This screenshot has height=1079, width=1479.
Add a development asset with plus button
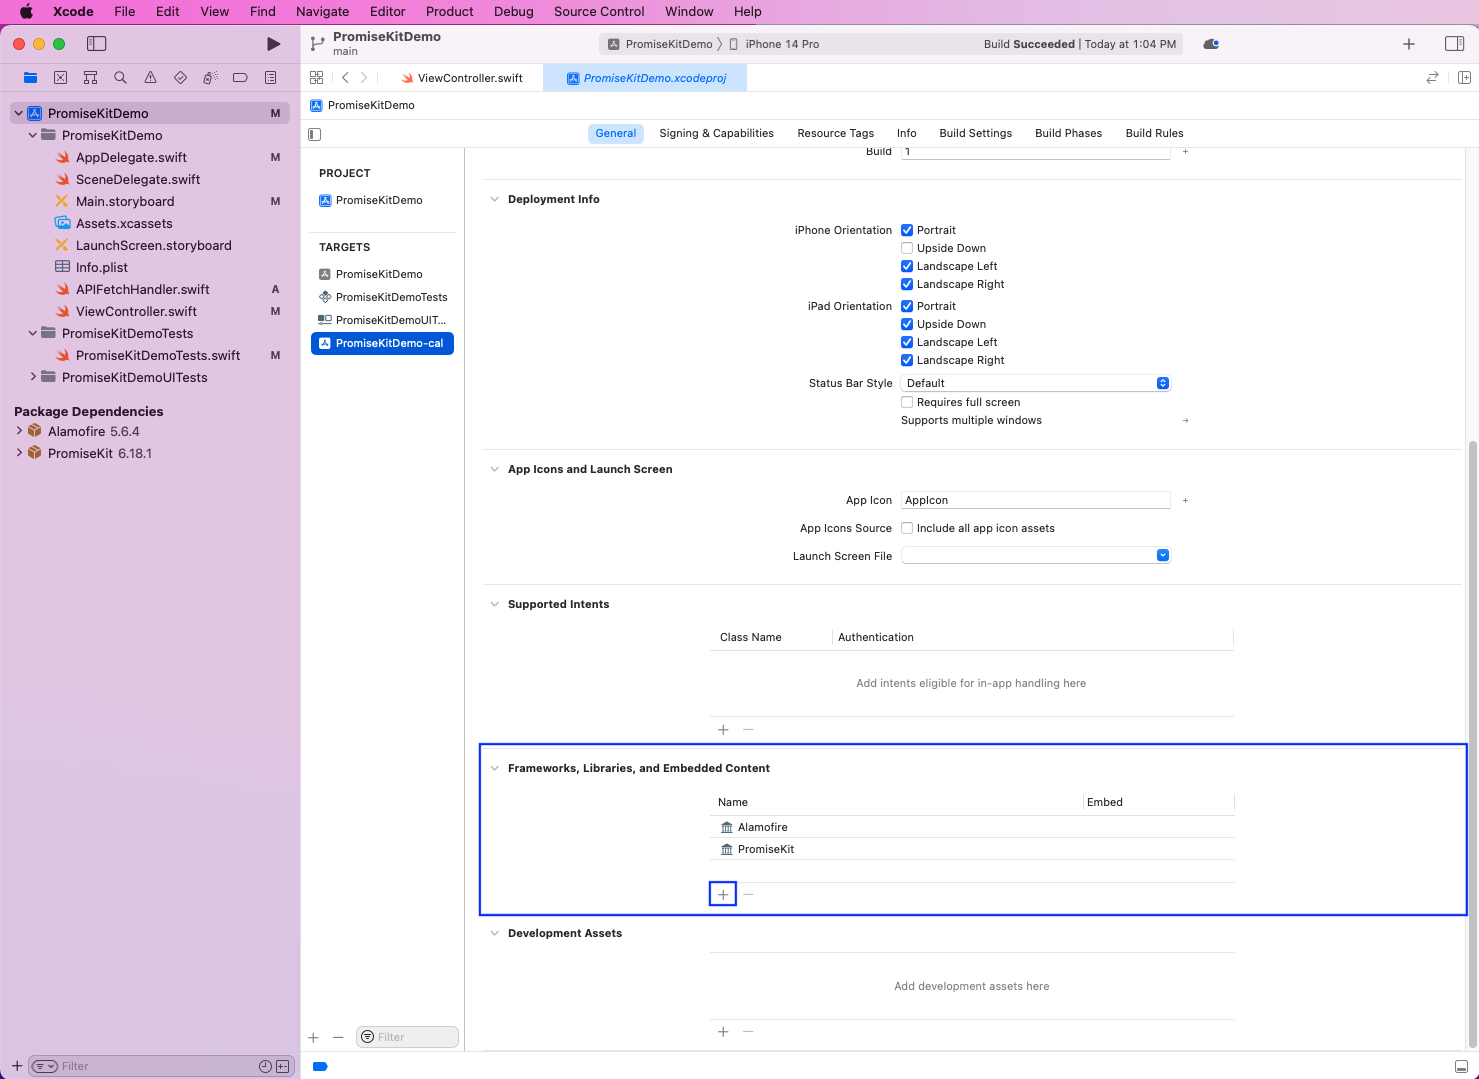coord(723,1032)
